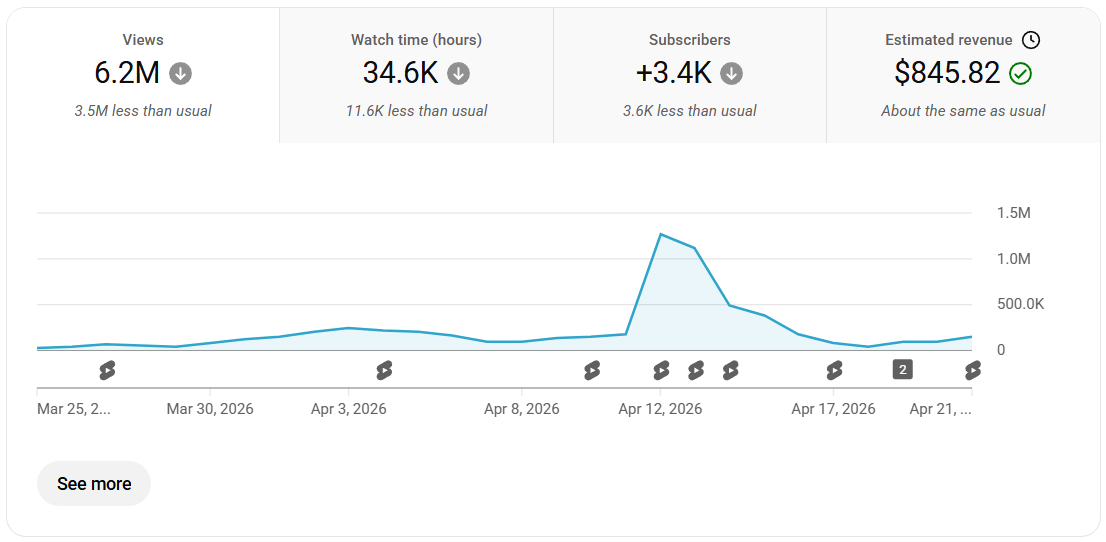The width and height of the screenshot is (1106, 542).
Task: Click the Shorts marker near Mar 25
Action: coord(107,370)
